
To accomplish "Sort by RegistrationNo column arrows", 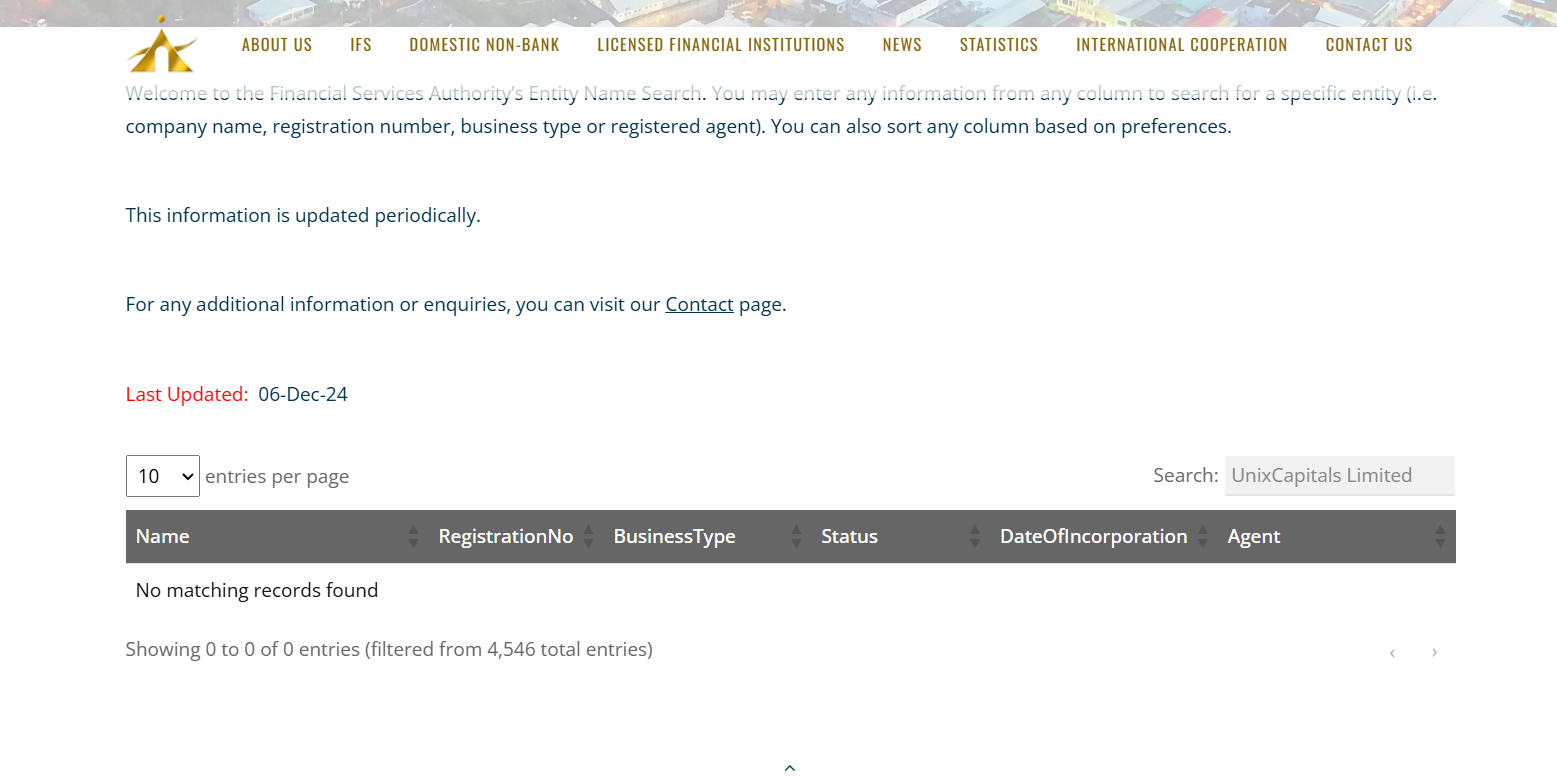I will 589,537.
